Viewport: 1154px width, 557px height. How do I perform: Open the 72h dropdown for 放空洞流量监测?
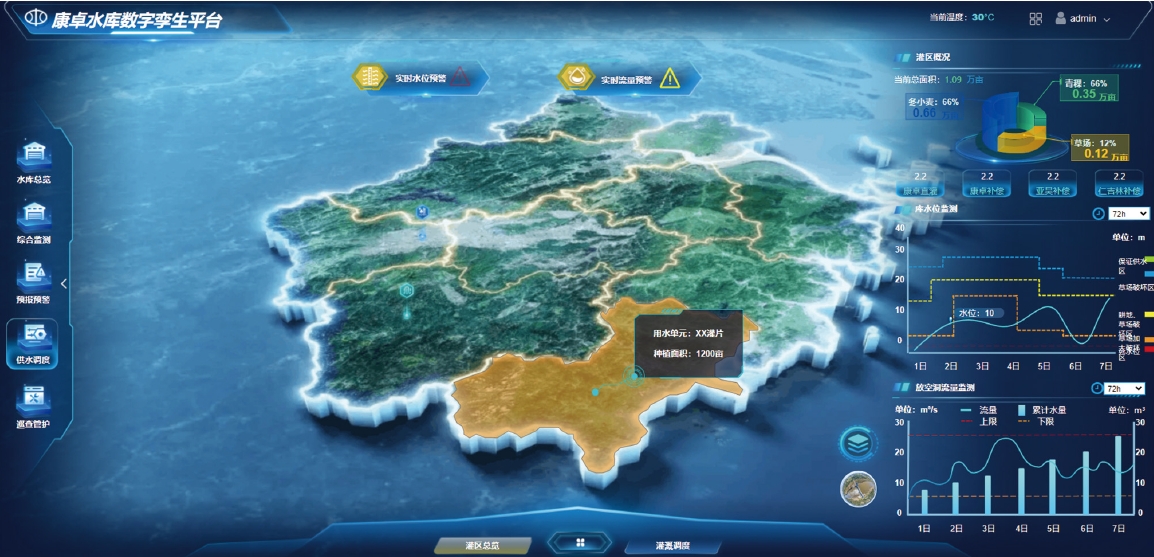pyautogui.click(x=1126, y=388)
